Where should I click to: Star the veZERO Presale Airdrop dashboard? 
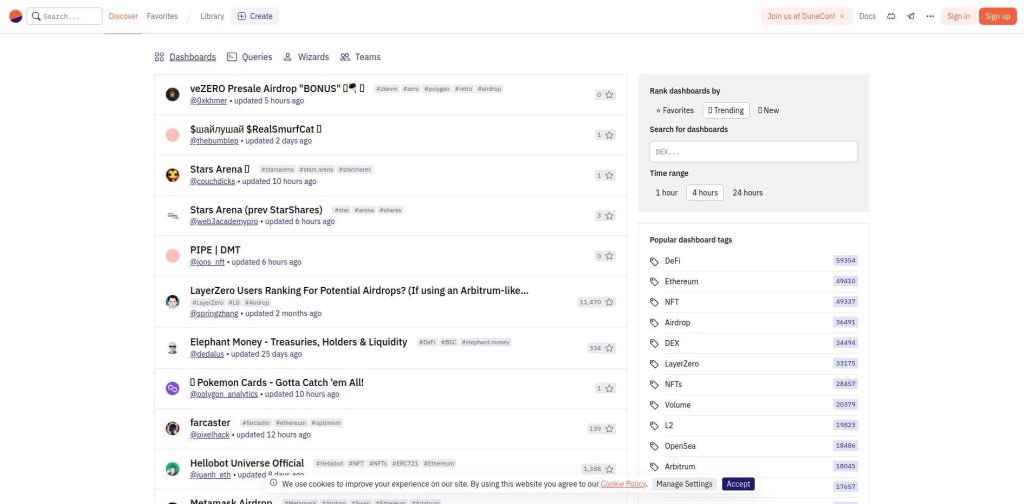[x=609, y=95]
